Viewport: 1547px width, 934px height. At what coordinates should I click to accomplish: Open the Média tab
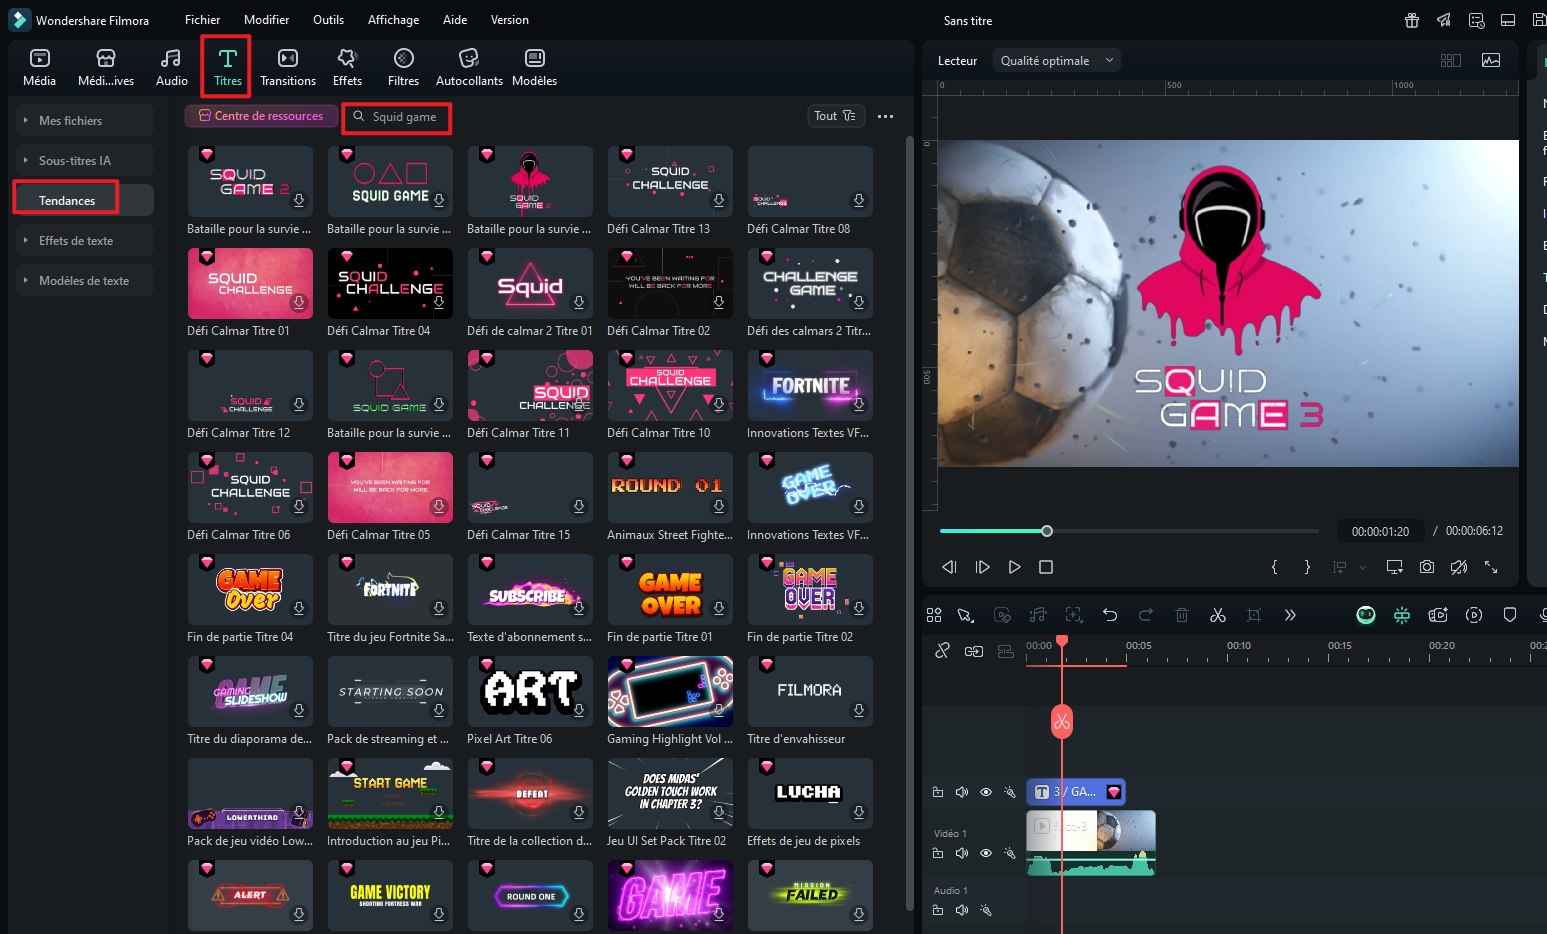click(40, 68)
